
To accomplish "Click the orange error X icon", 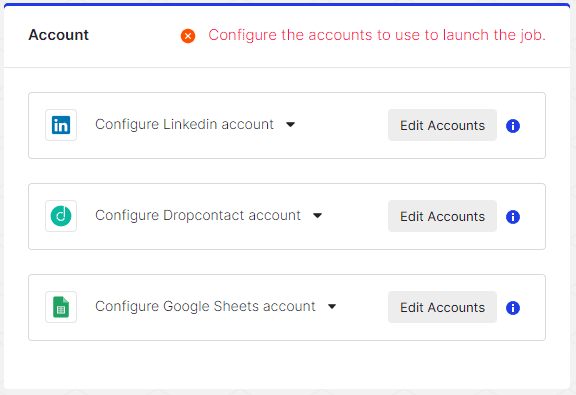I will (x=188, y=36).
